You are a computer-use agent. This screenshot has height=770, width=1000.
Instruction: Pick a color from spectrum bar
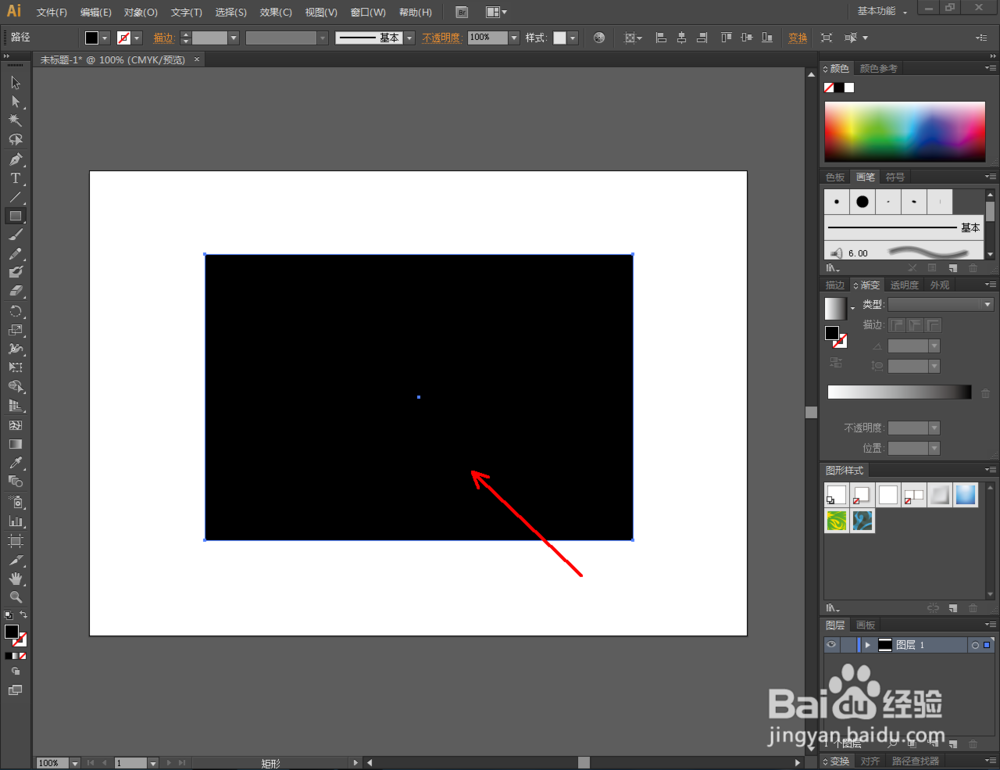pos(904,131)
